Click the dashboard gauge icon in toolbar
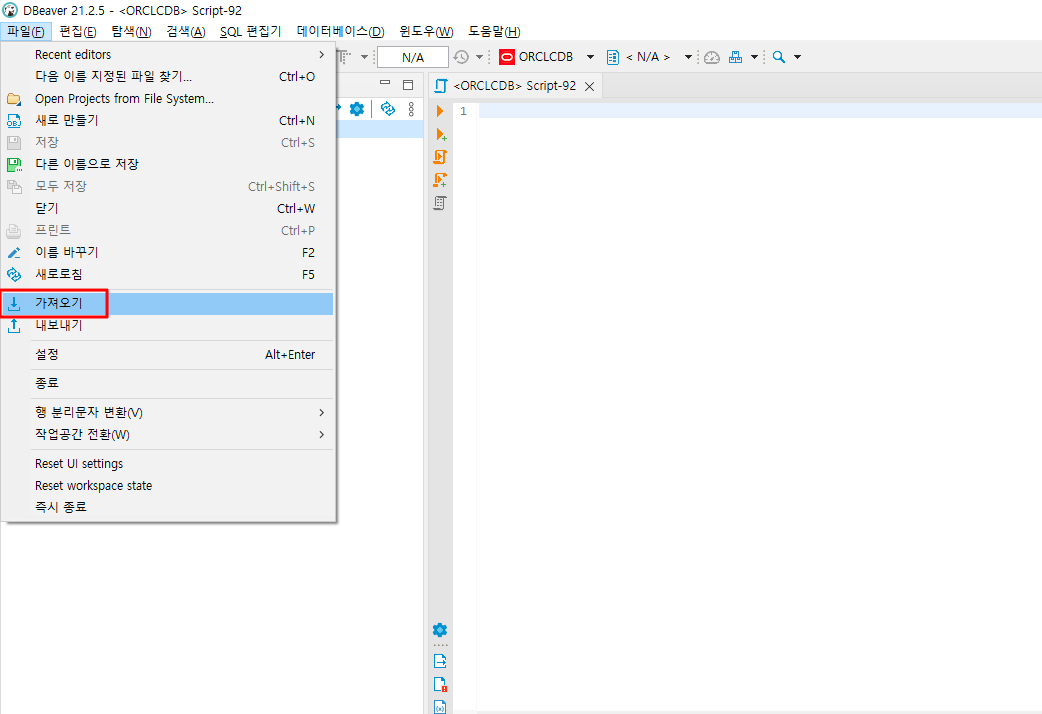The image size is (1042, 714). point(712,57)
